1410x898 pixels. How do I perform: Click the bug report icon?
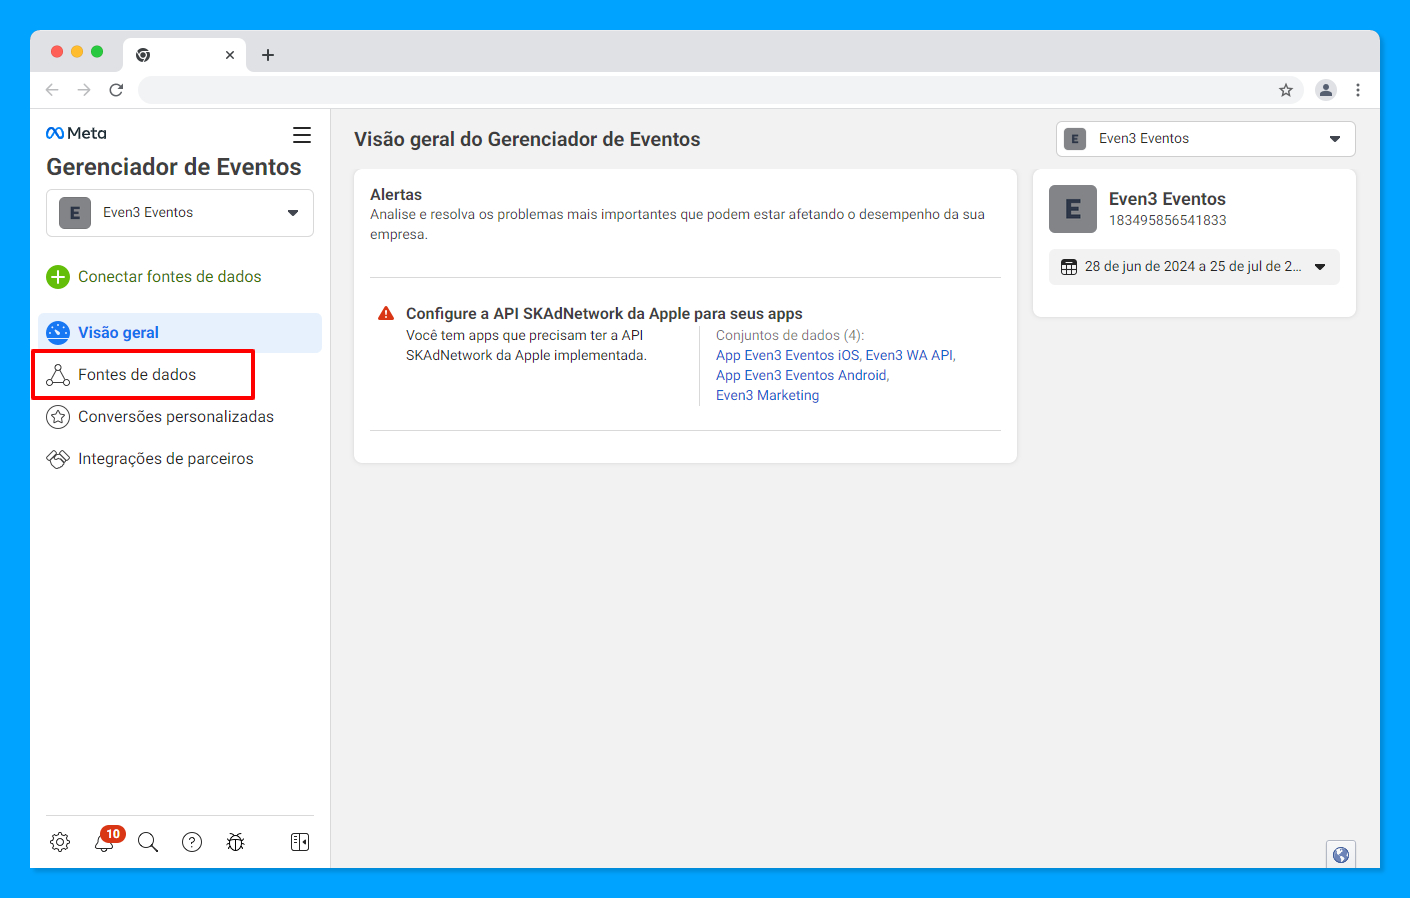click(236, 842)
